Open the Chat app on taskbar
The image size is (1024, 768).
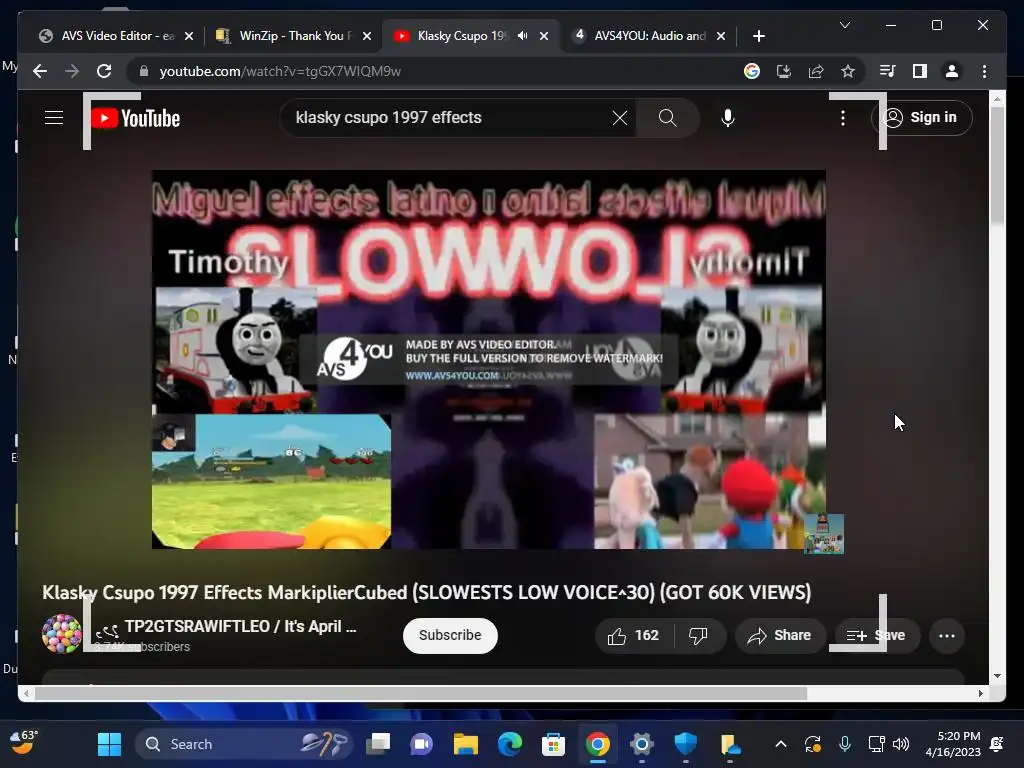[x=421, y=744]
